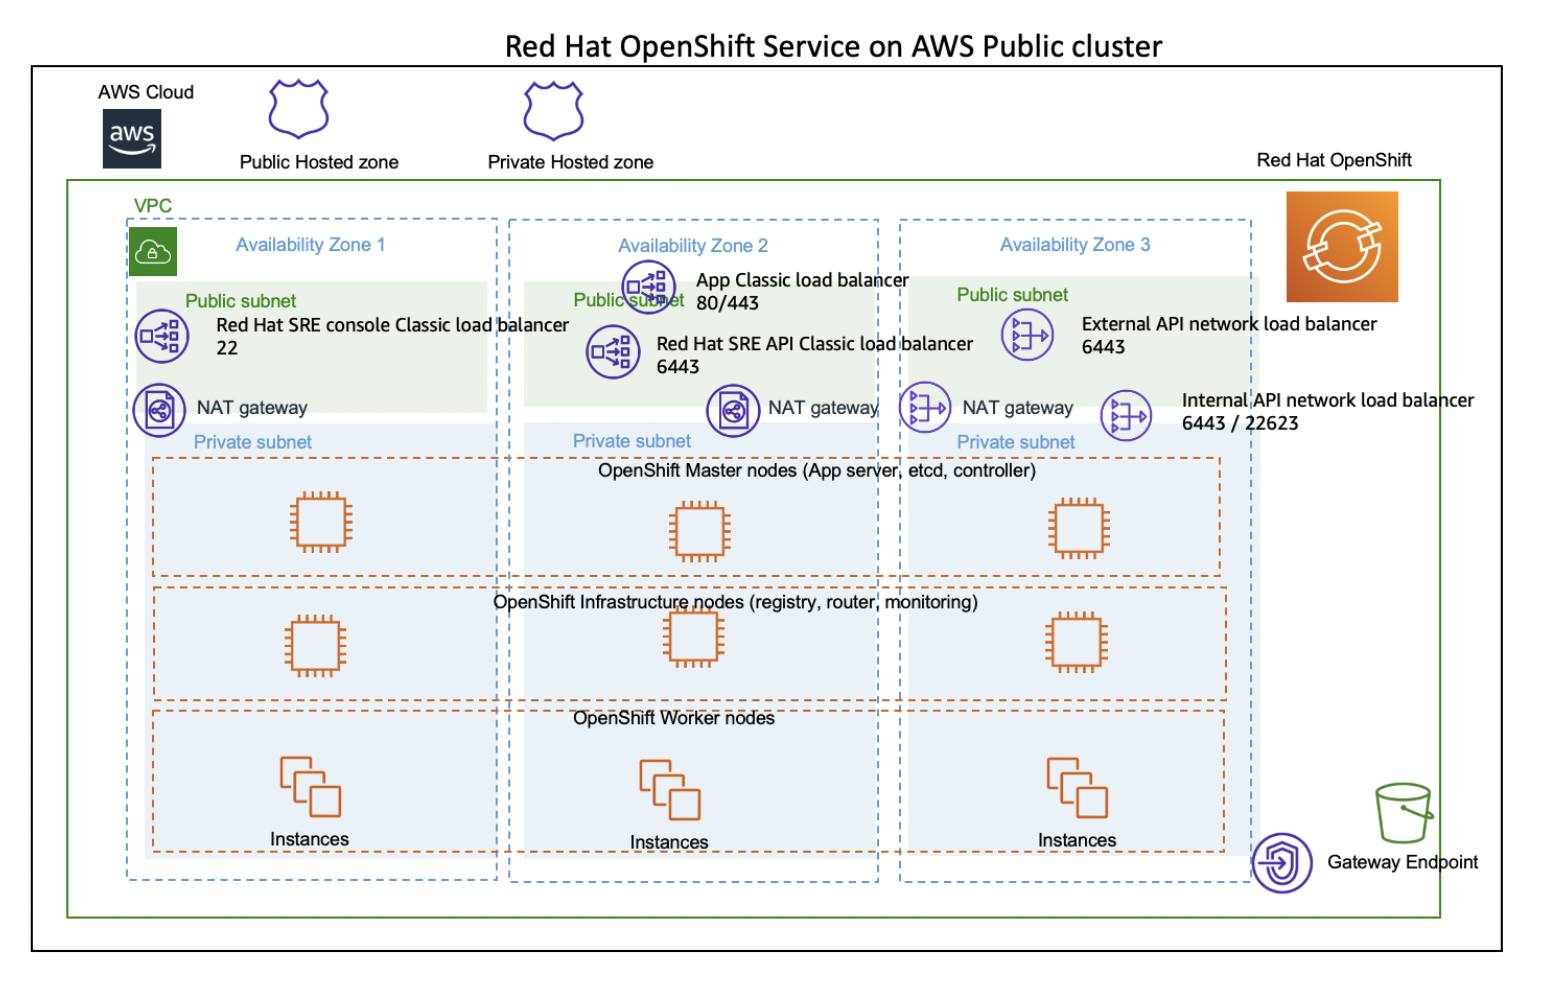The image size is (1564, 986).
Task: Click the Master node chip in Zone 1
Action: coord(321,522)
